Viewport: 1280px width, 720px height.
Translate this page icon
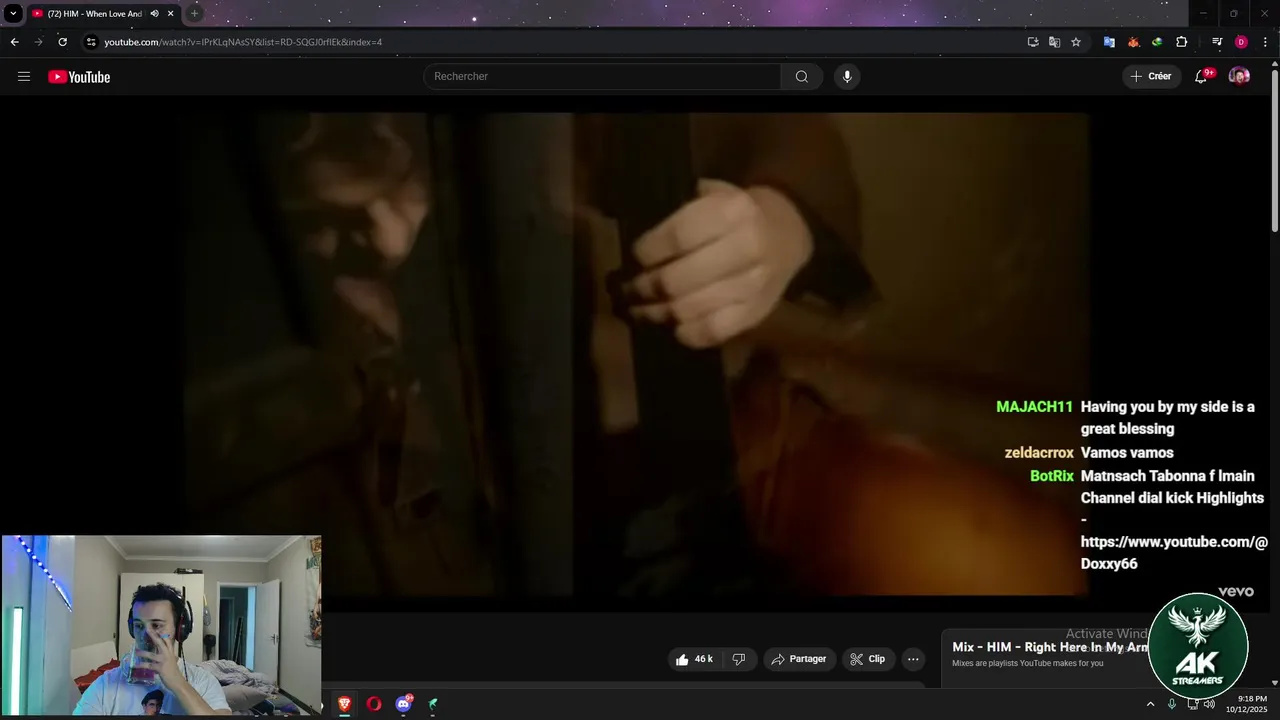(x=1054, y=42)
